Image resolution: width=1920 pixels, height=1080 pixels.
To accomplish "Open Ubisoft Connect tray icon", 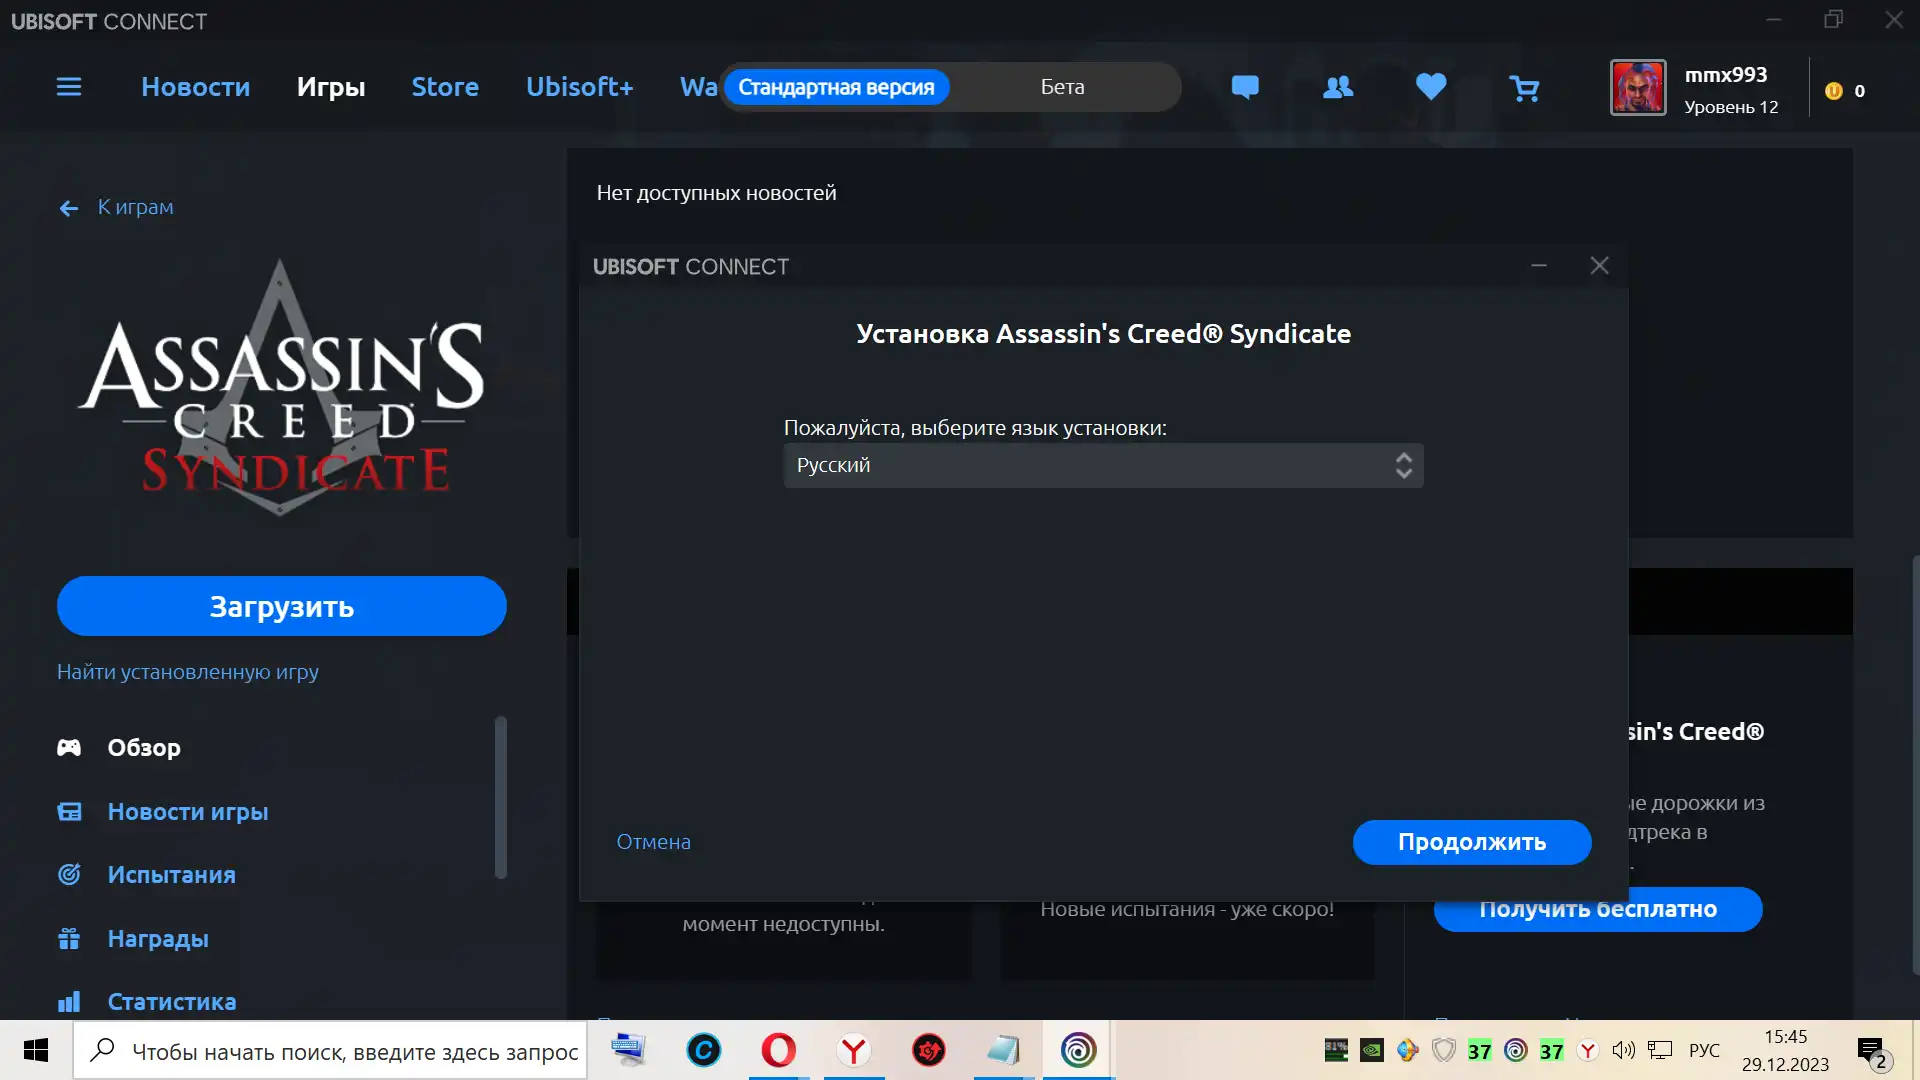I will coord(1516,1050).
